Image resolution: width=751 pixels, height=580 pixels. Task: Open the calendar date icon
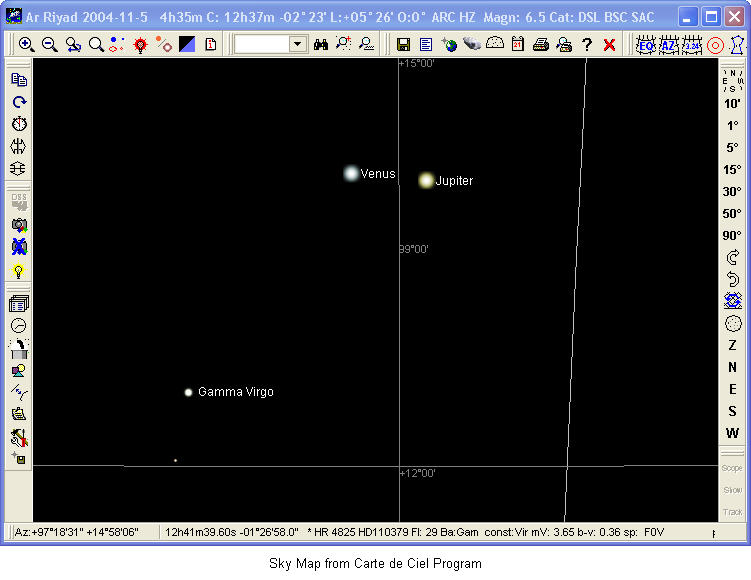pyautogui.click(x=518, y=44)
